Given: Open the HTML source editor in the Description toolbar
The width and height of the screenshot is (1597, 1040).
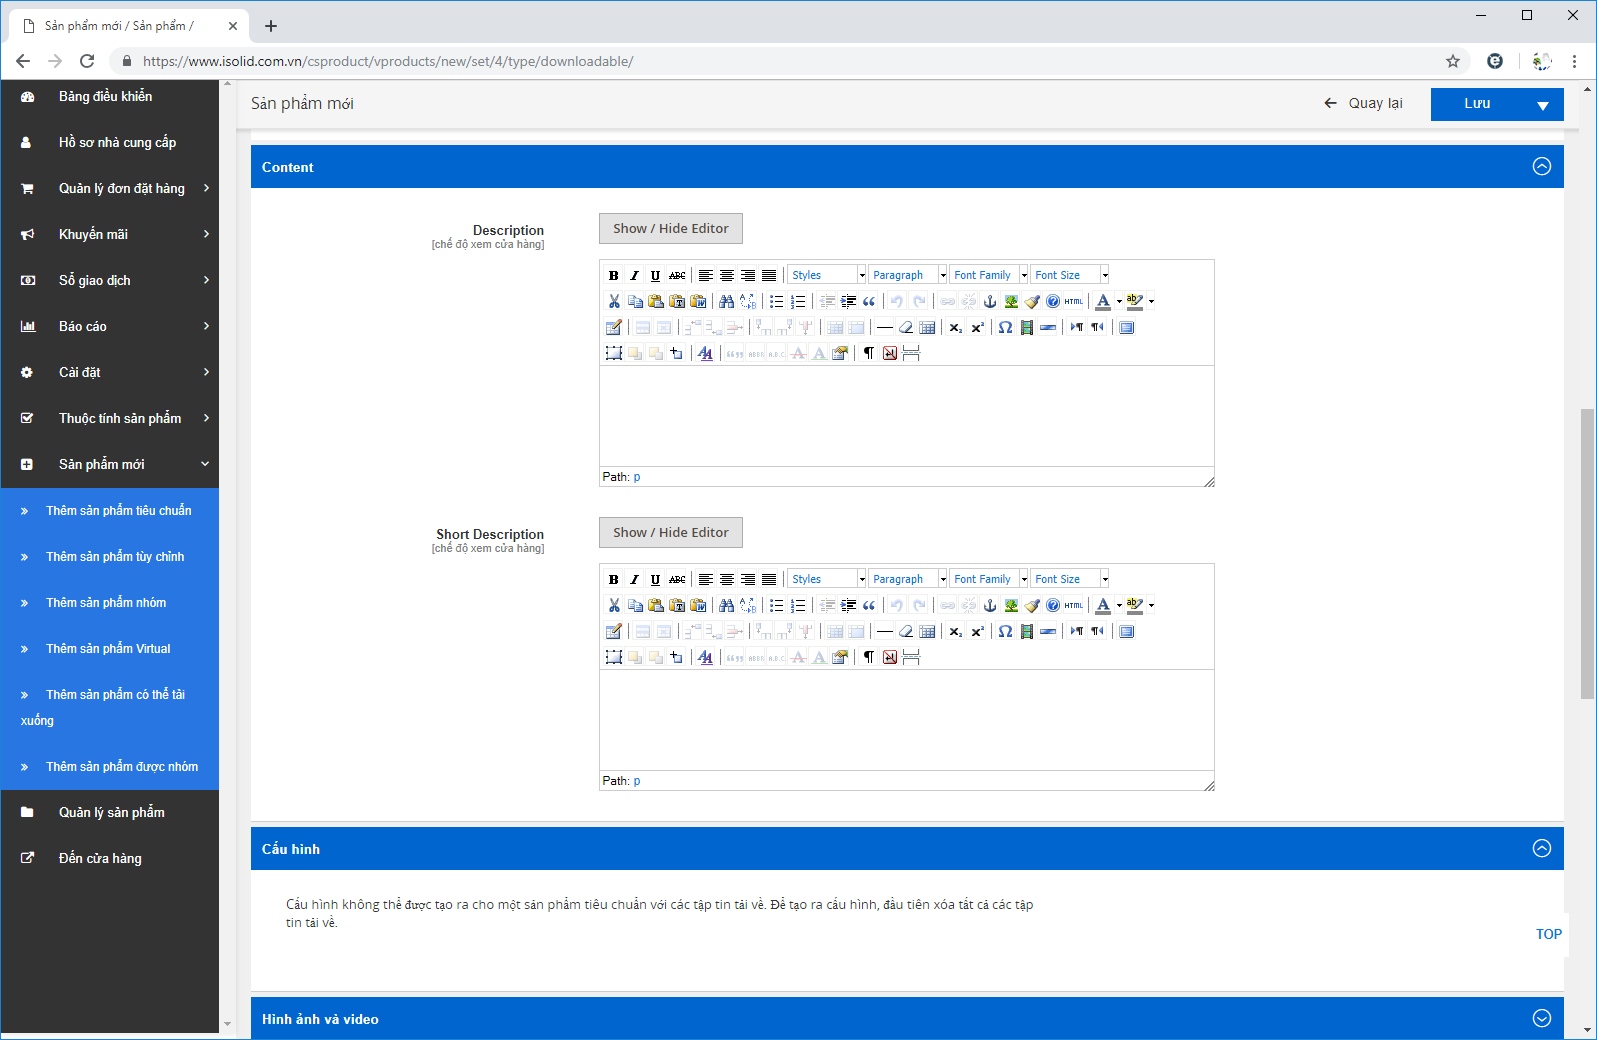Looking at the screenshot, I should click(1074, 301).
